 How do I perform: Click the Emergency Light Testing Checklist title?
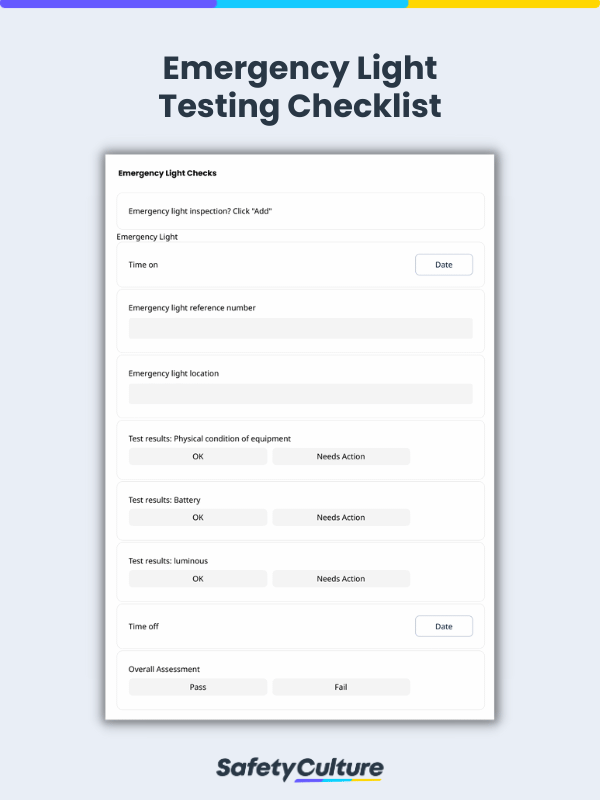coord(300,87)
